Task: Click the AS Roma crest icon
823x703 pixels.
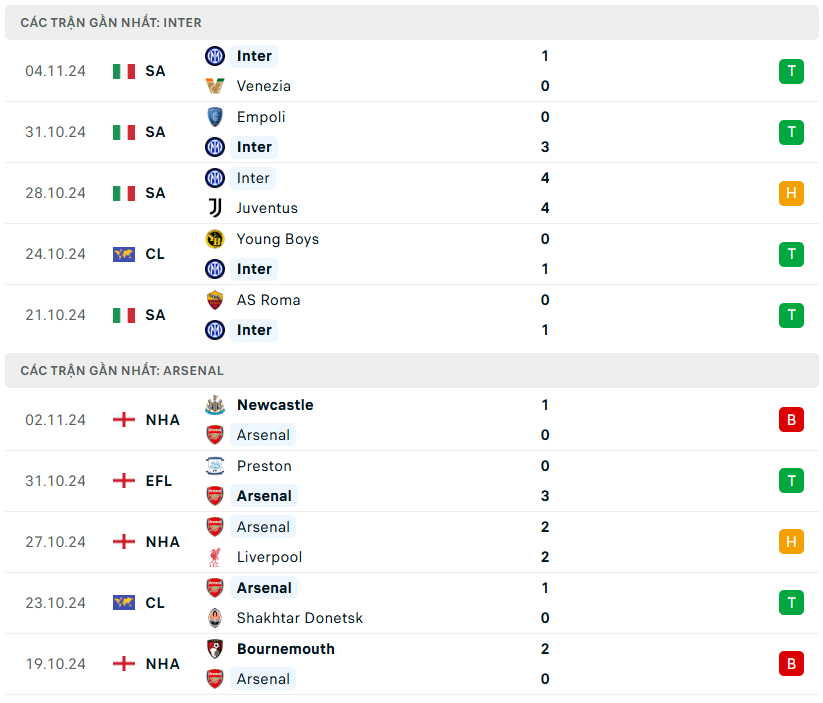Action: (x=215, y=300)
